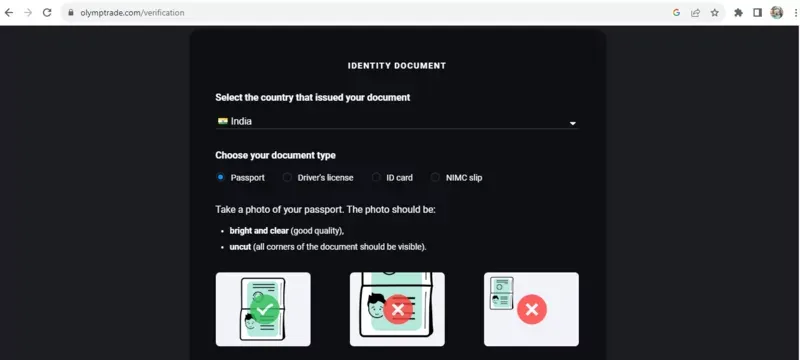Click the share page icon
This screenshot has width=800, height=360.
(695, 13)
